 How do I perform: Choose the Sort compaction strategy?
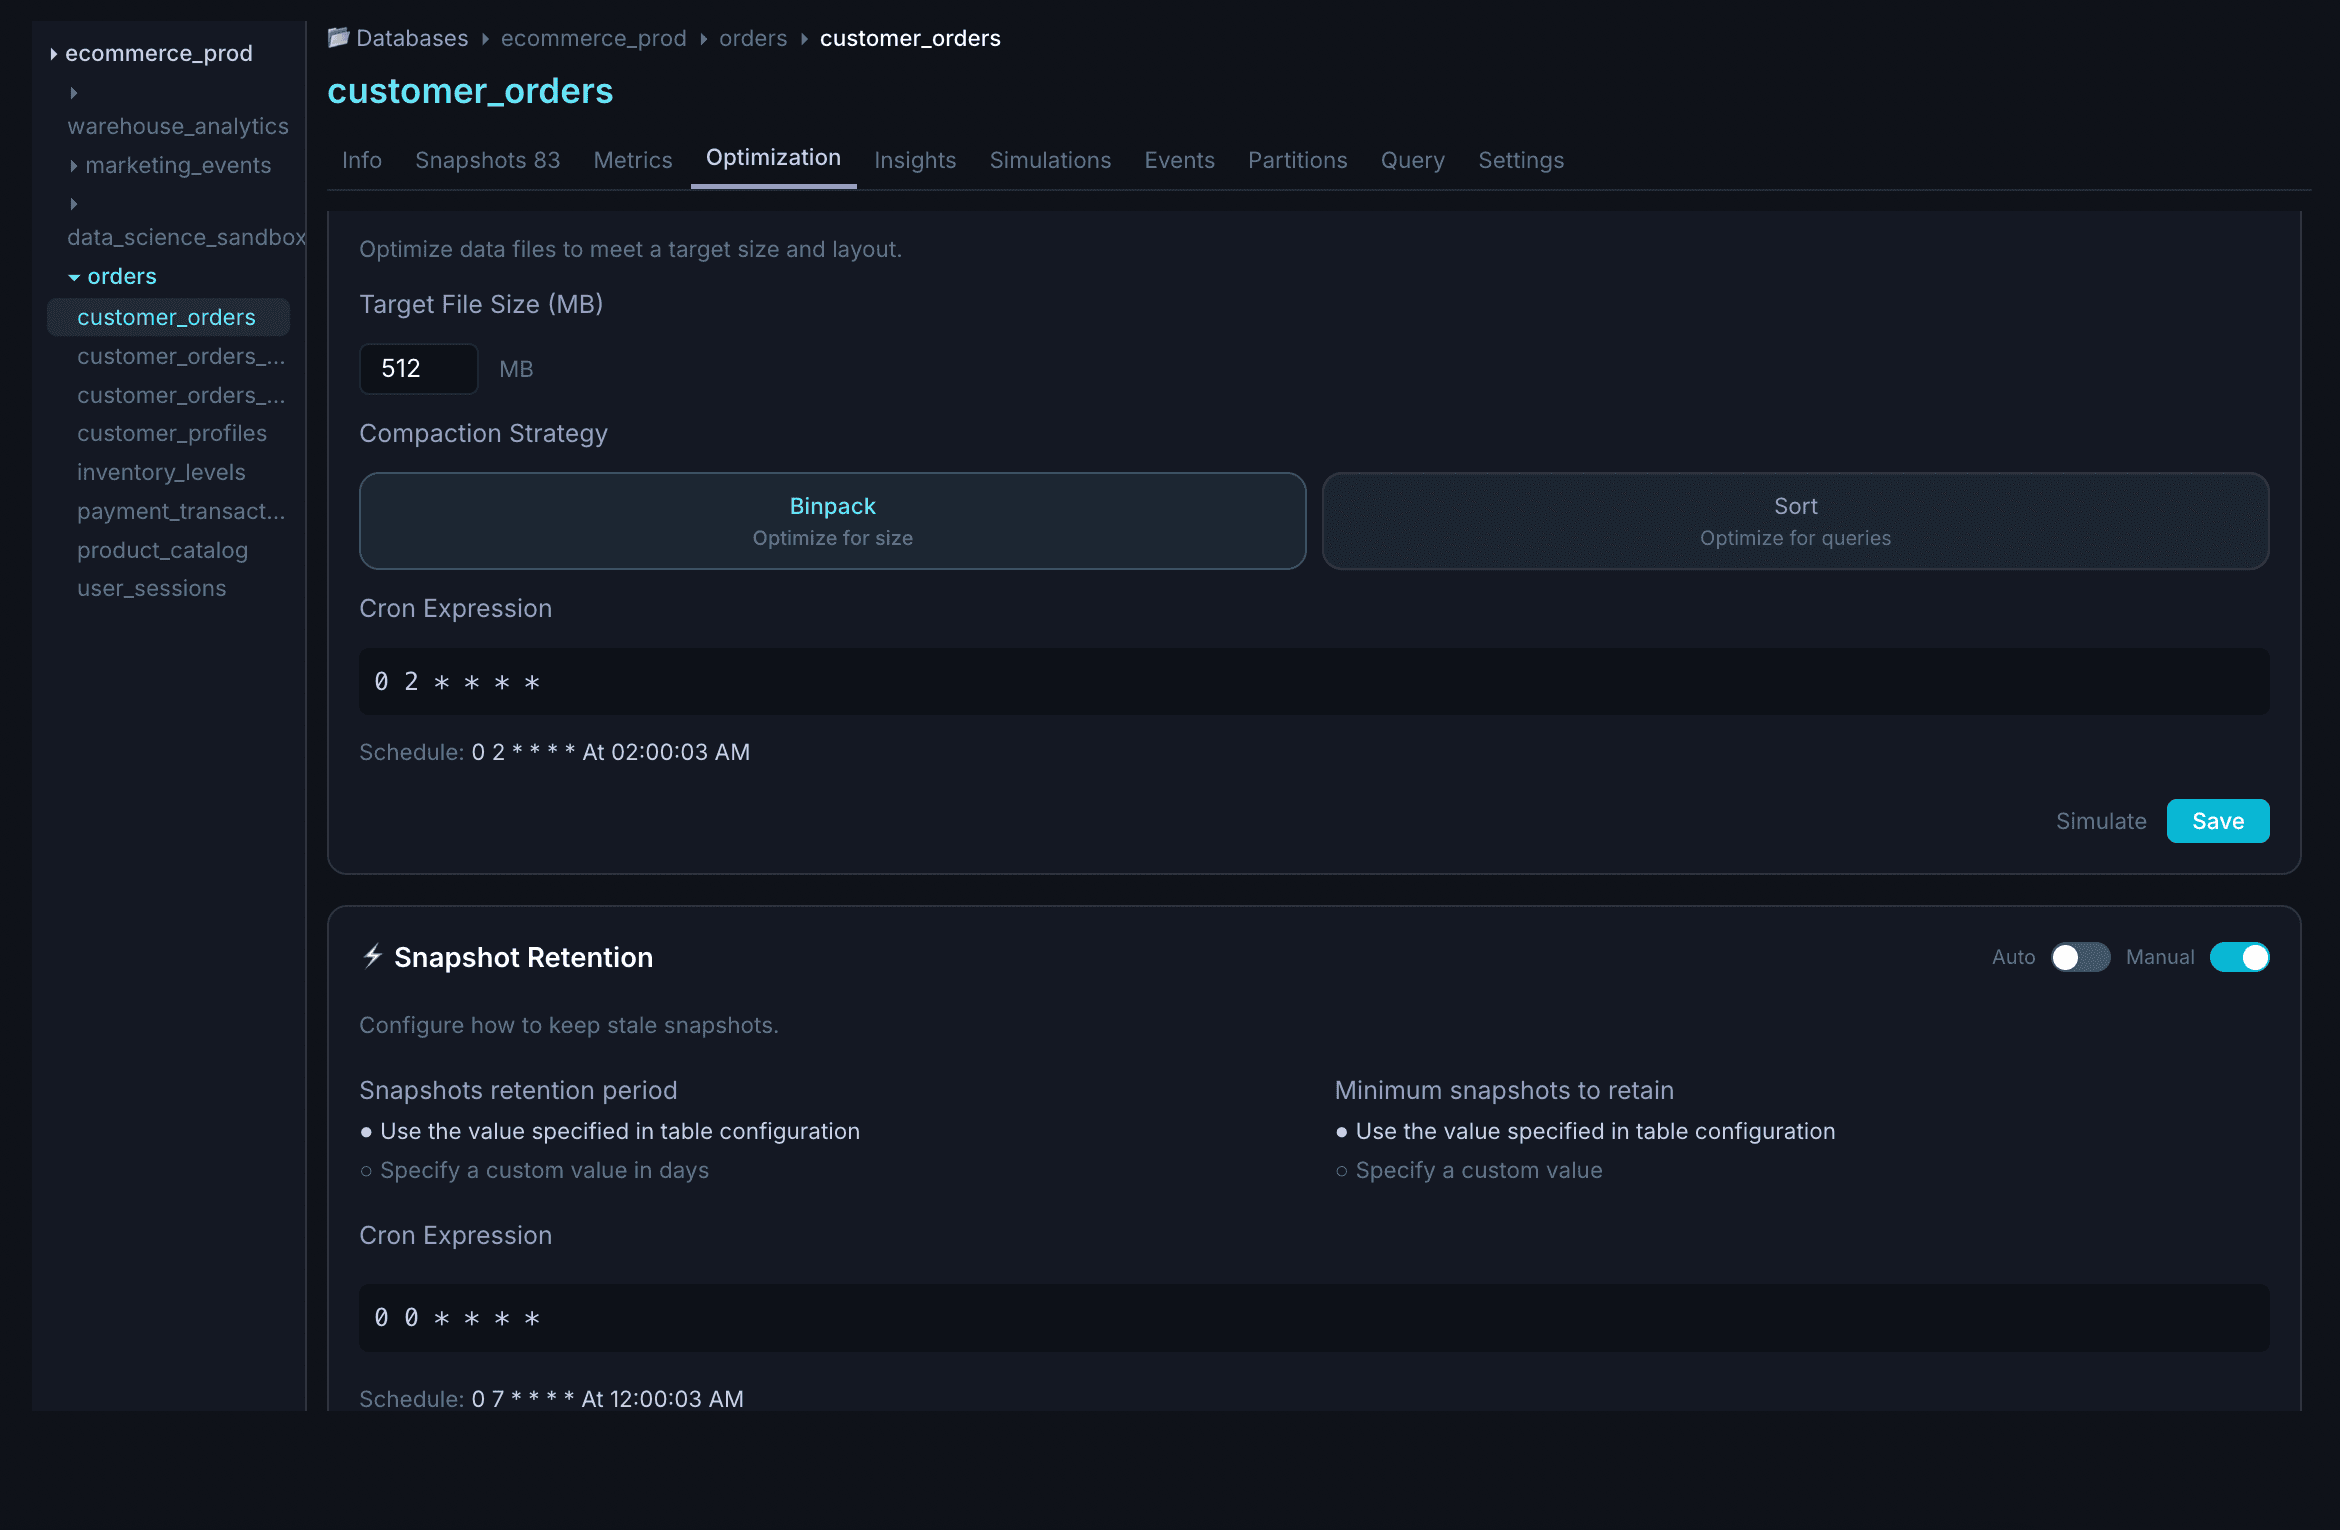pyautogui.click(x=1795, y=521)
